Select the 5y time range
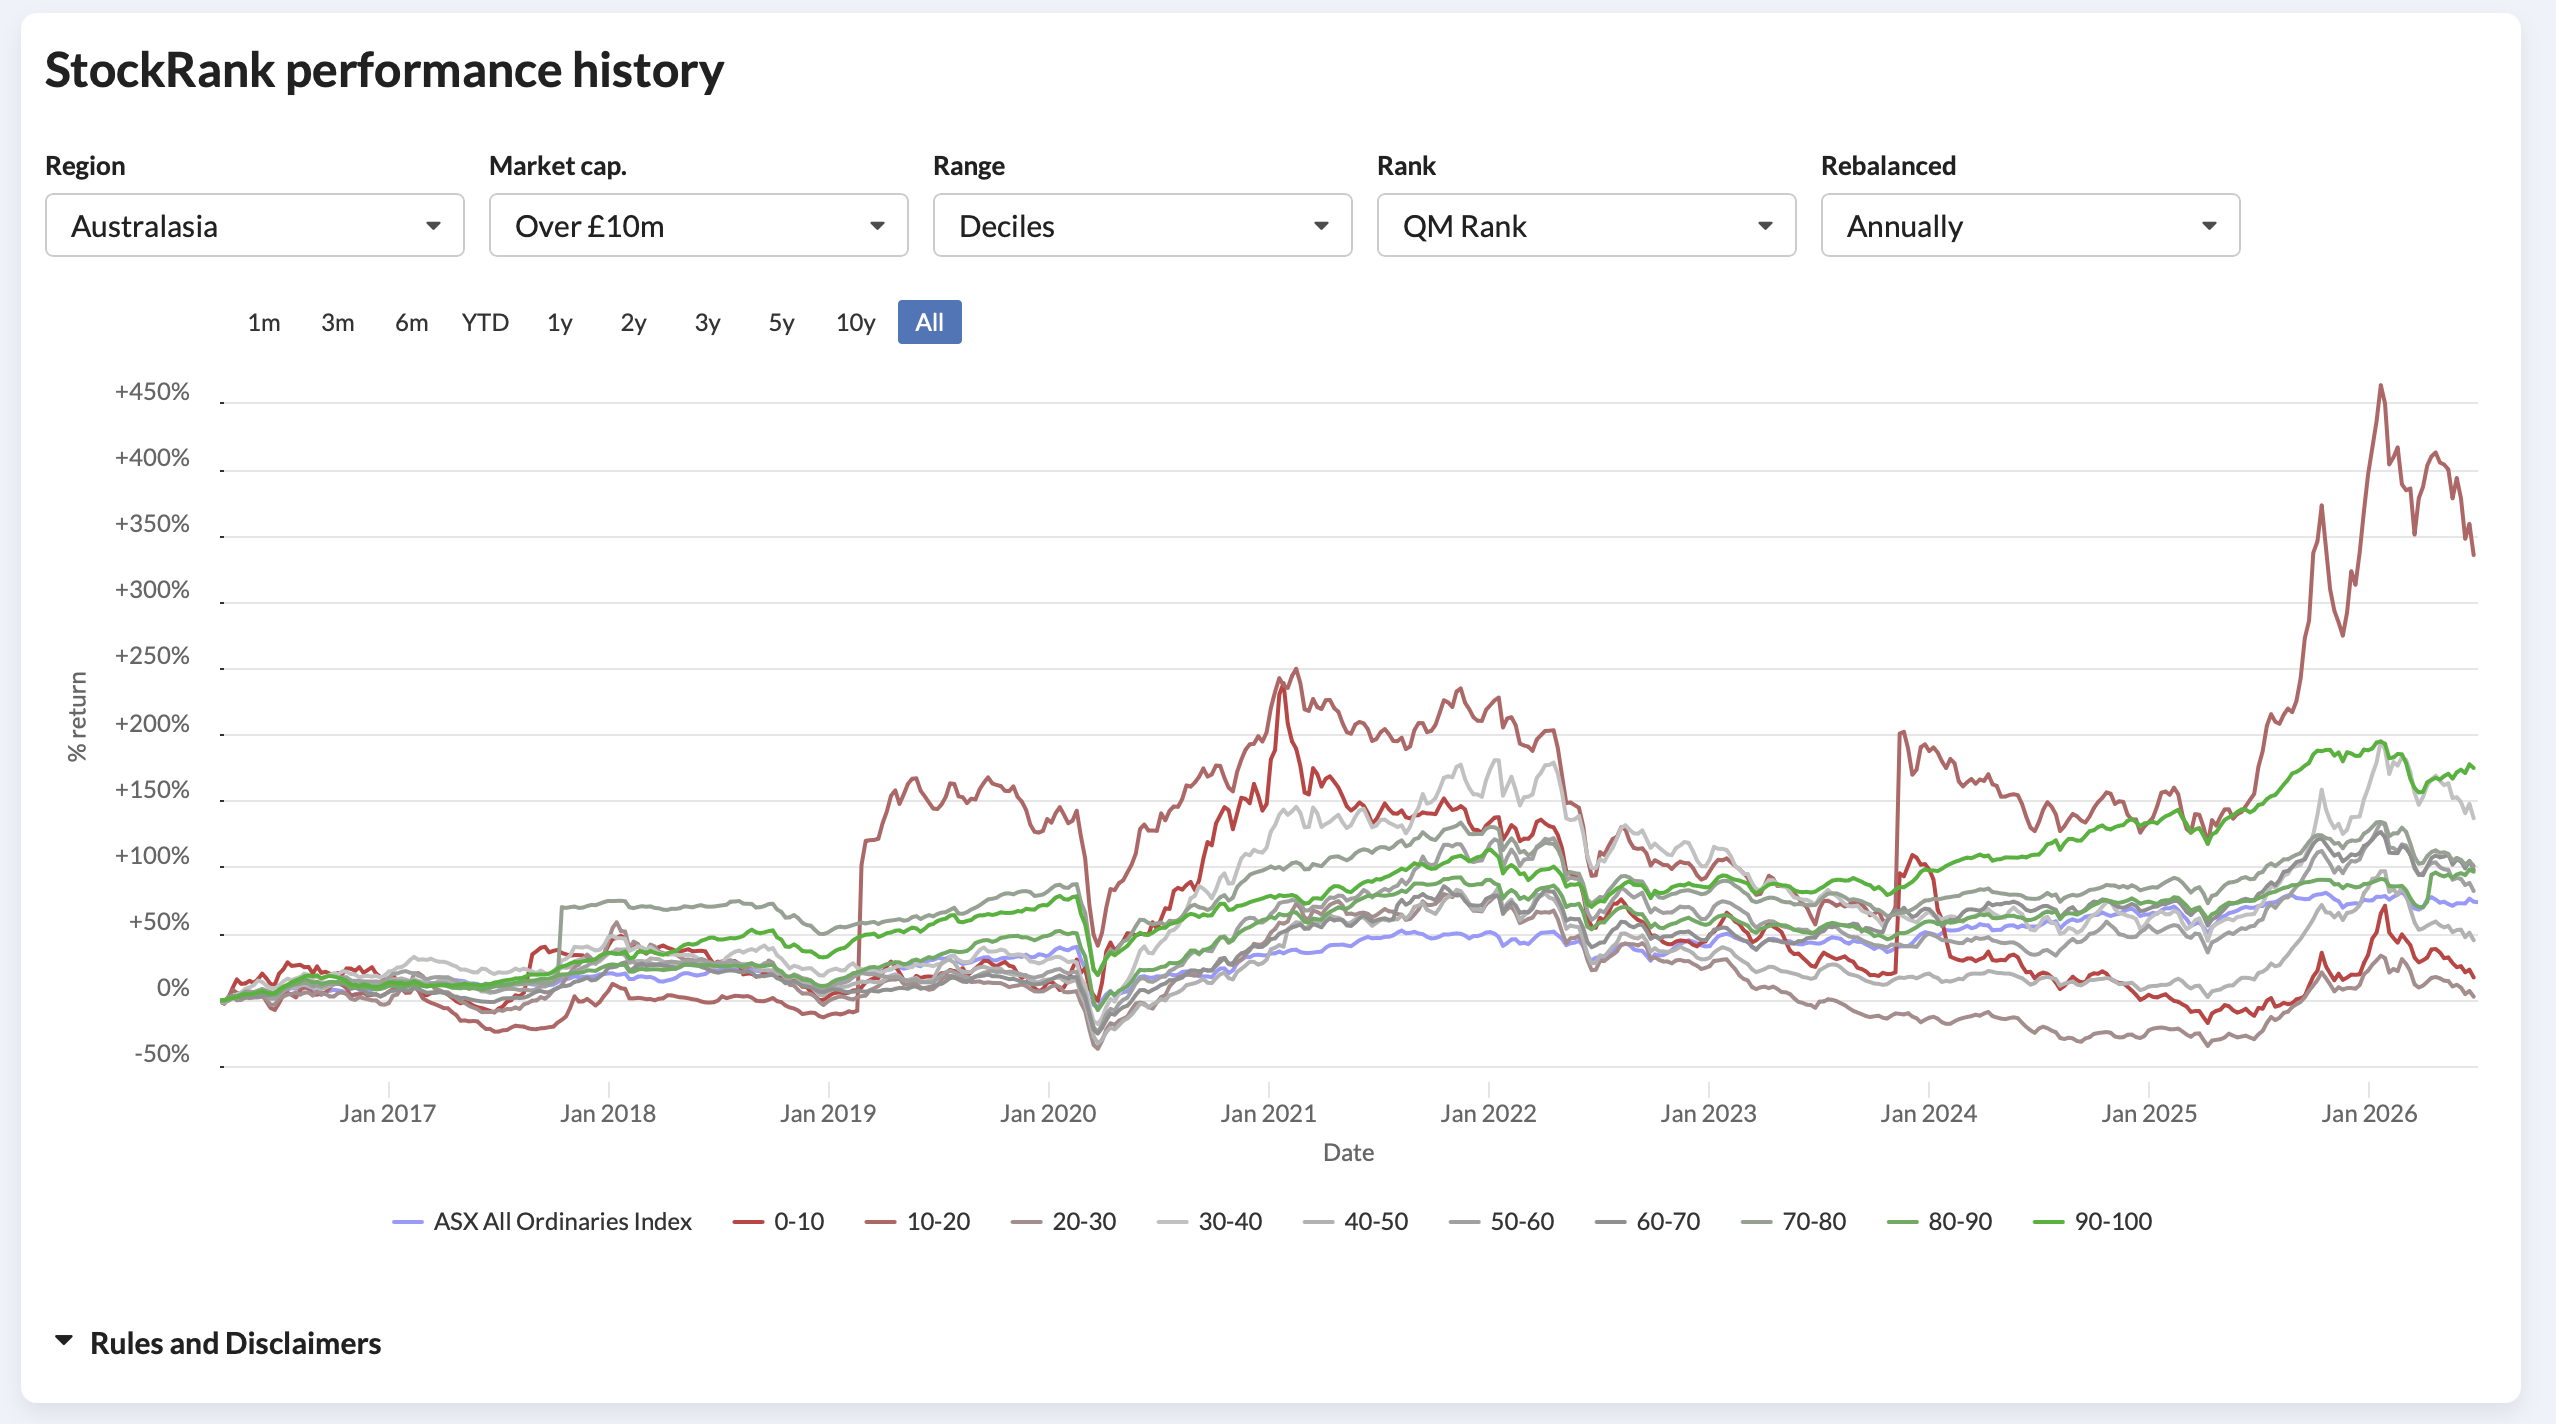 pyautogui.click(x=781, y=322)
